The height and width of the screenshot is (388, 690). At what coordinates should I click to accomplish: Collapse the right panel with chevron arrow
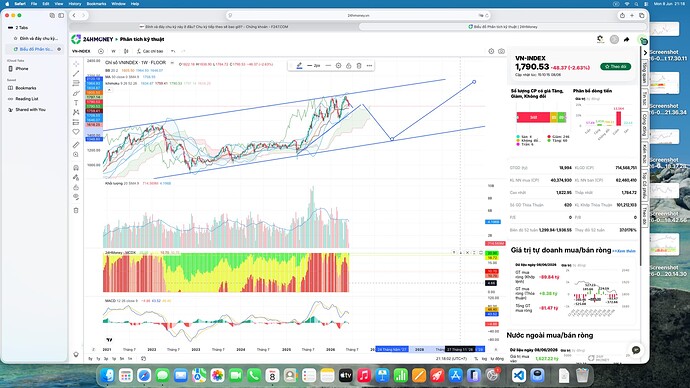[x=645, y=53]
